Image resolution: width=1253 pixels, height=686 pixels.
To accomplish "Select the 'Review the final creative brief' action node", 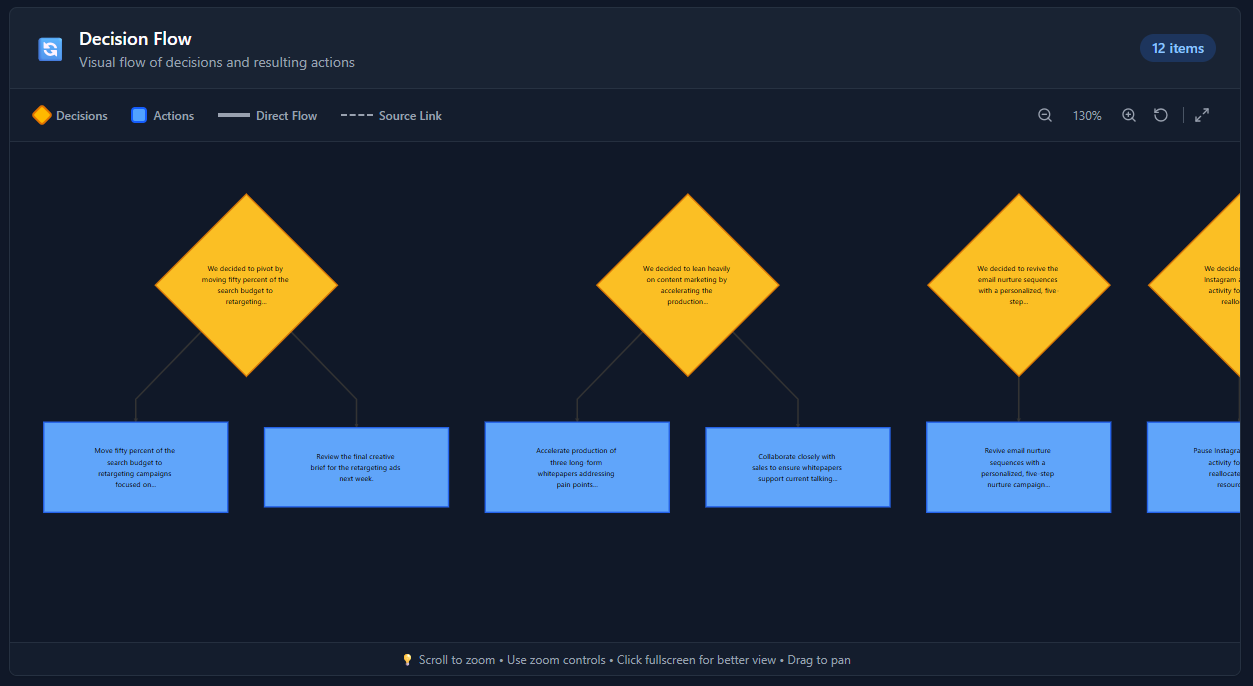I will click(356, 467).
